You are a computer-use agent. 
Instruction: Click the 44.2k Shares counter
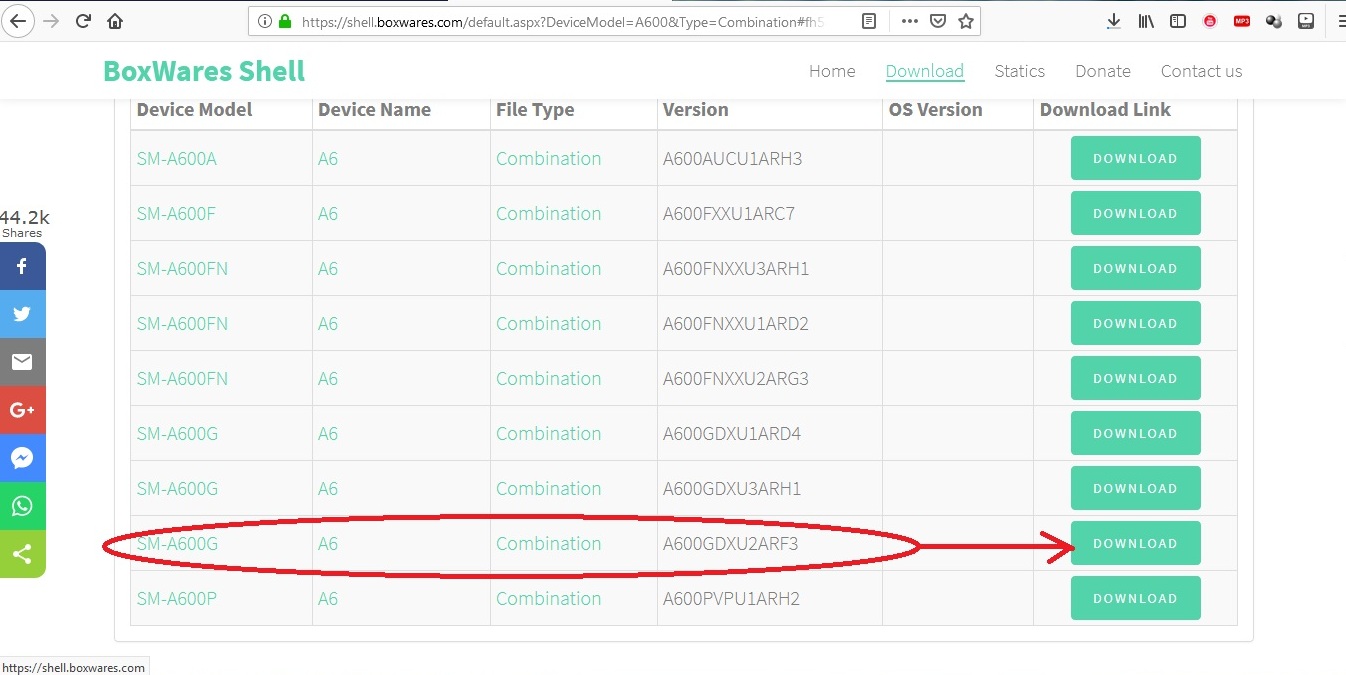24,223
